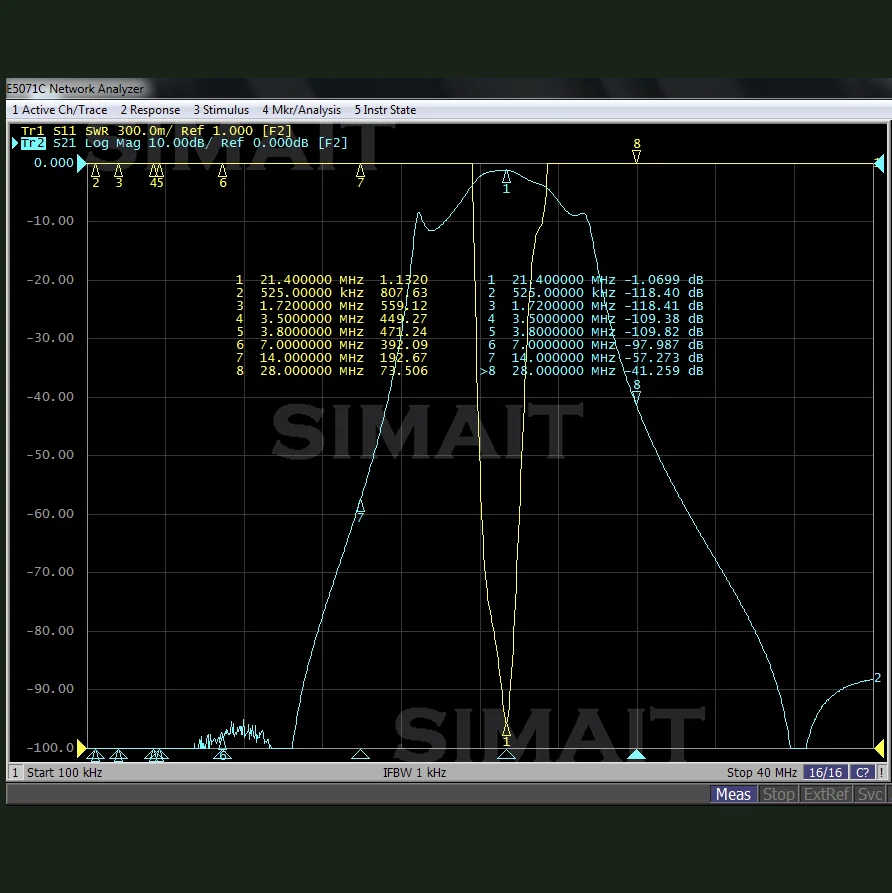The width and height of the screenshot is (892, 893).
Task: Open the 2 Response menu
Action: (150, 110)
